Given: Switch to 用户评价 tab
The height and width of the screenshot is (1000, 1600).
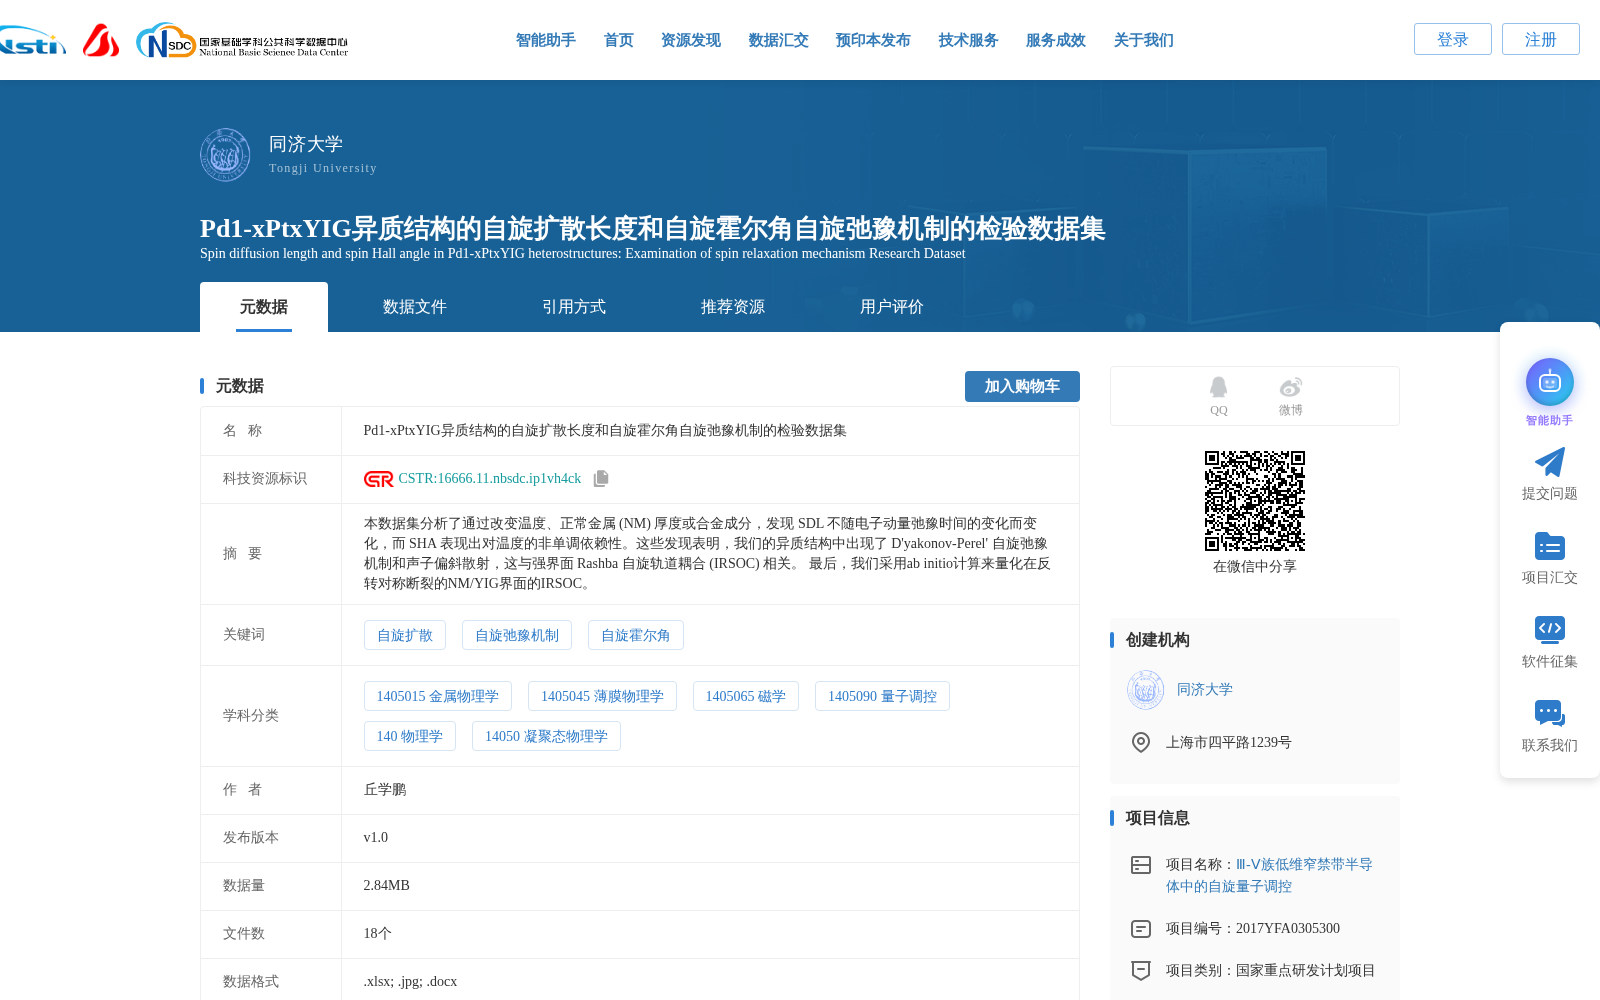Looking at the screenshot, I should [x=892, y=307].
